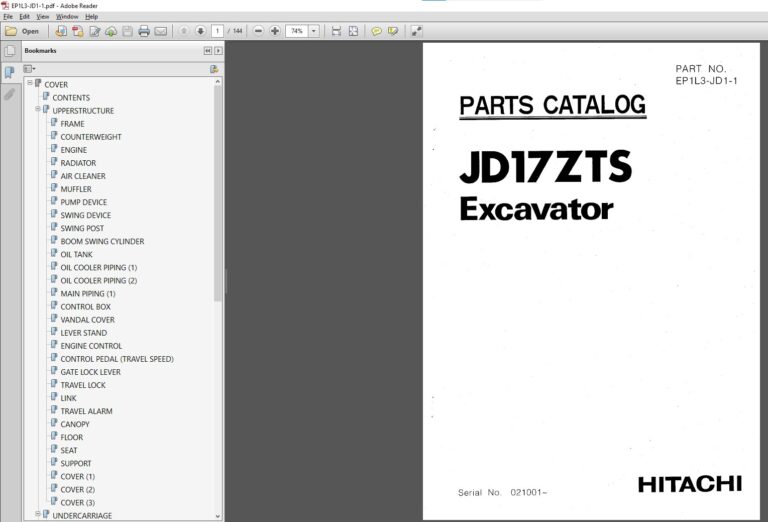Open the SWING POST bookmark
Screen dimensions: 768x522
(82, 228)
